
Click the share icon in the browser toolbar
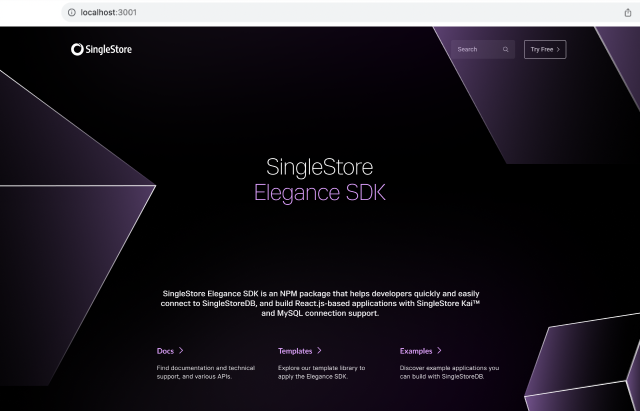[628, 13]
